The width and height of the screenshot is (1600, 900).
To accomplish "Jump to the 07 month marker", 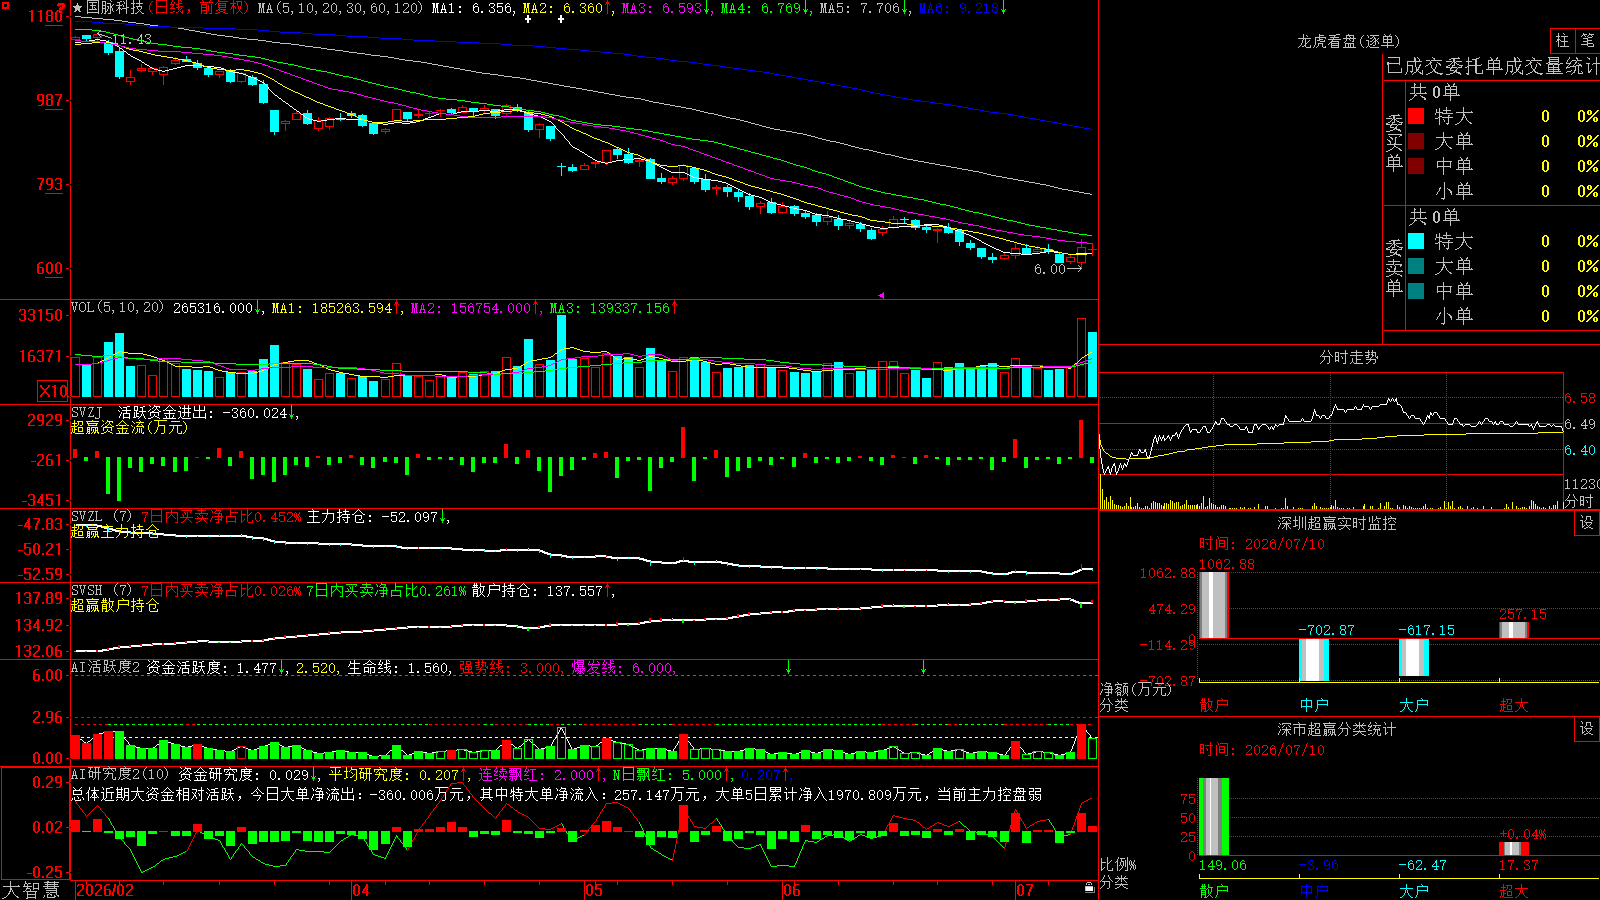I will [1025, 890].
